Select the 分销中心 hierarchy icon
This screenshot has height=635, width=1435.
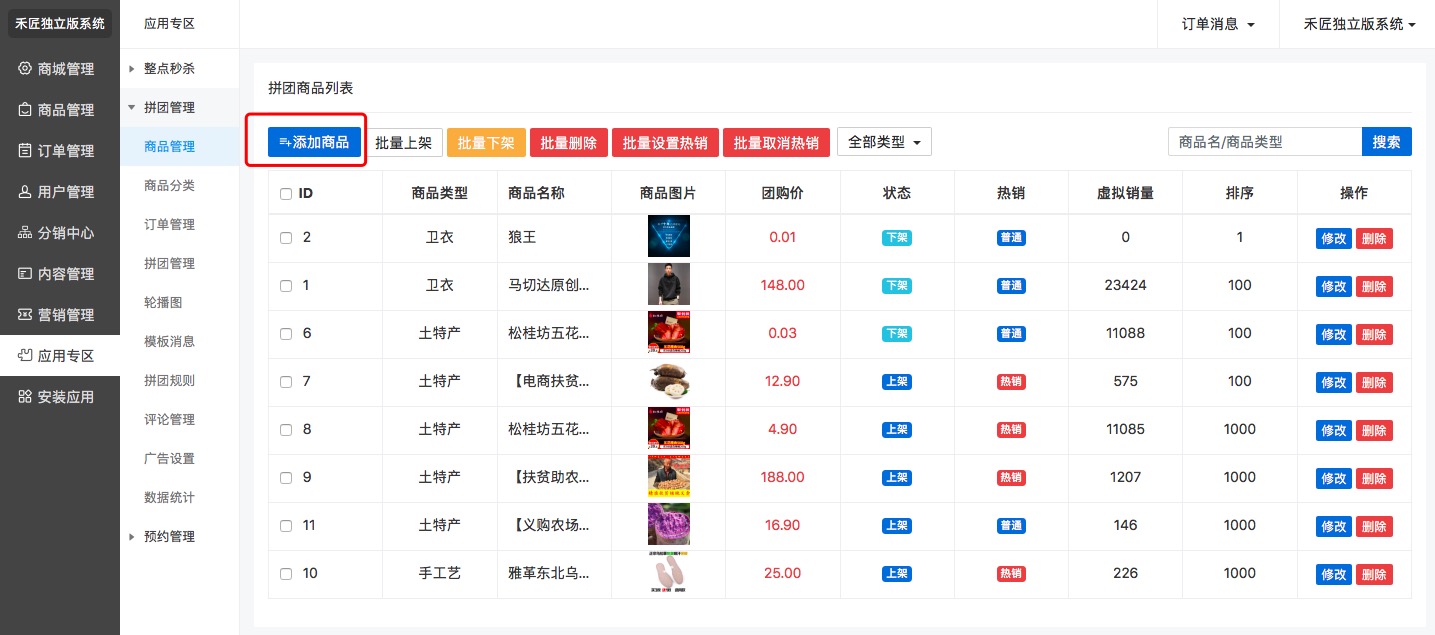[x=25, y=233]
